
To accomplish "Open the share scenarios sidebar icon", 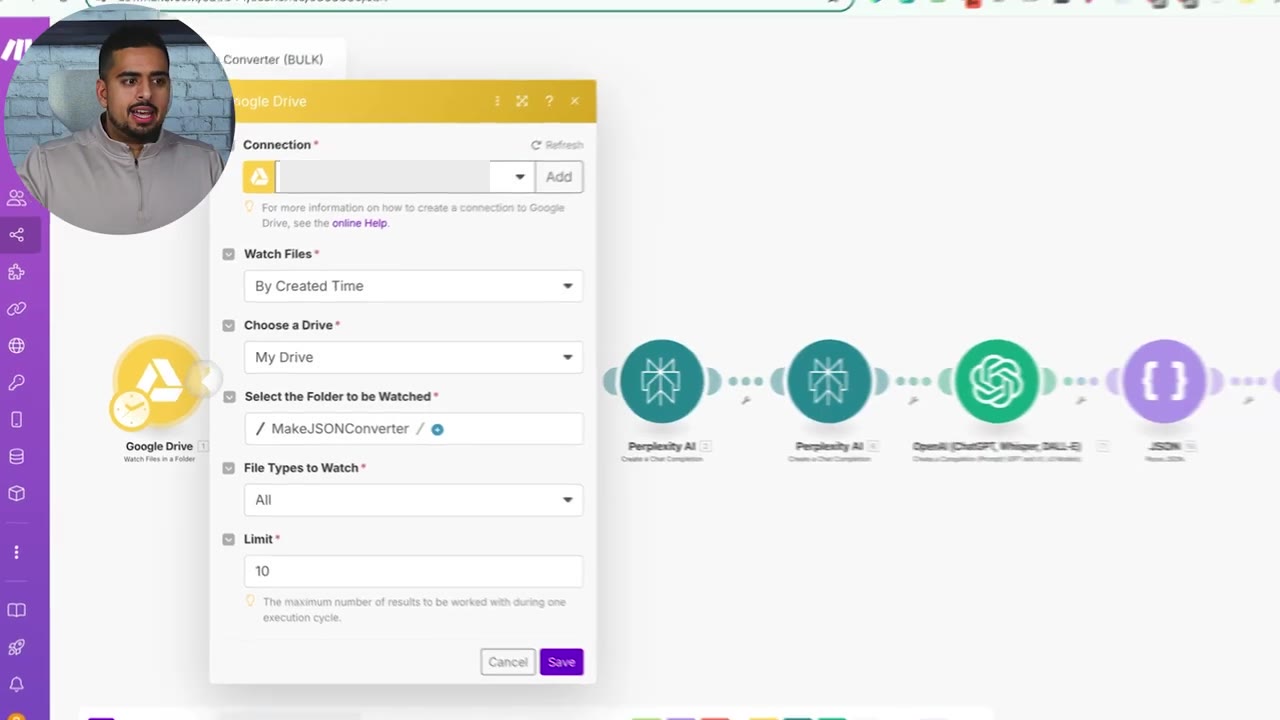I will coord(17,235).
